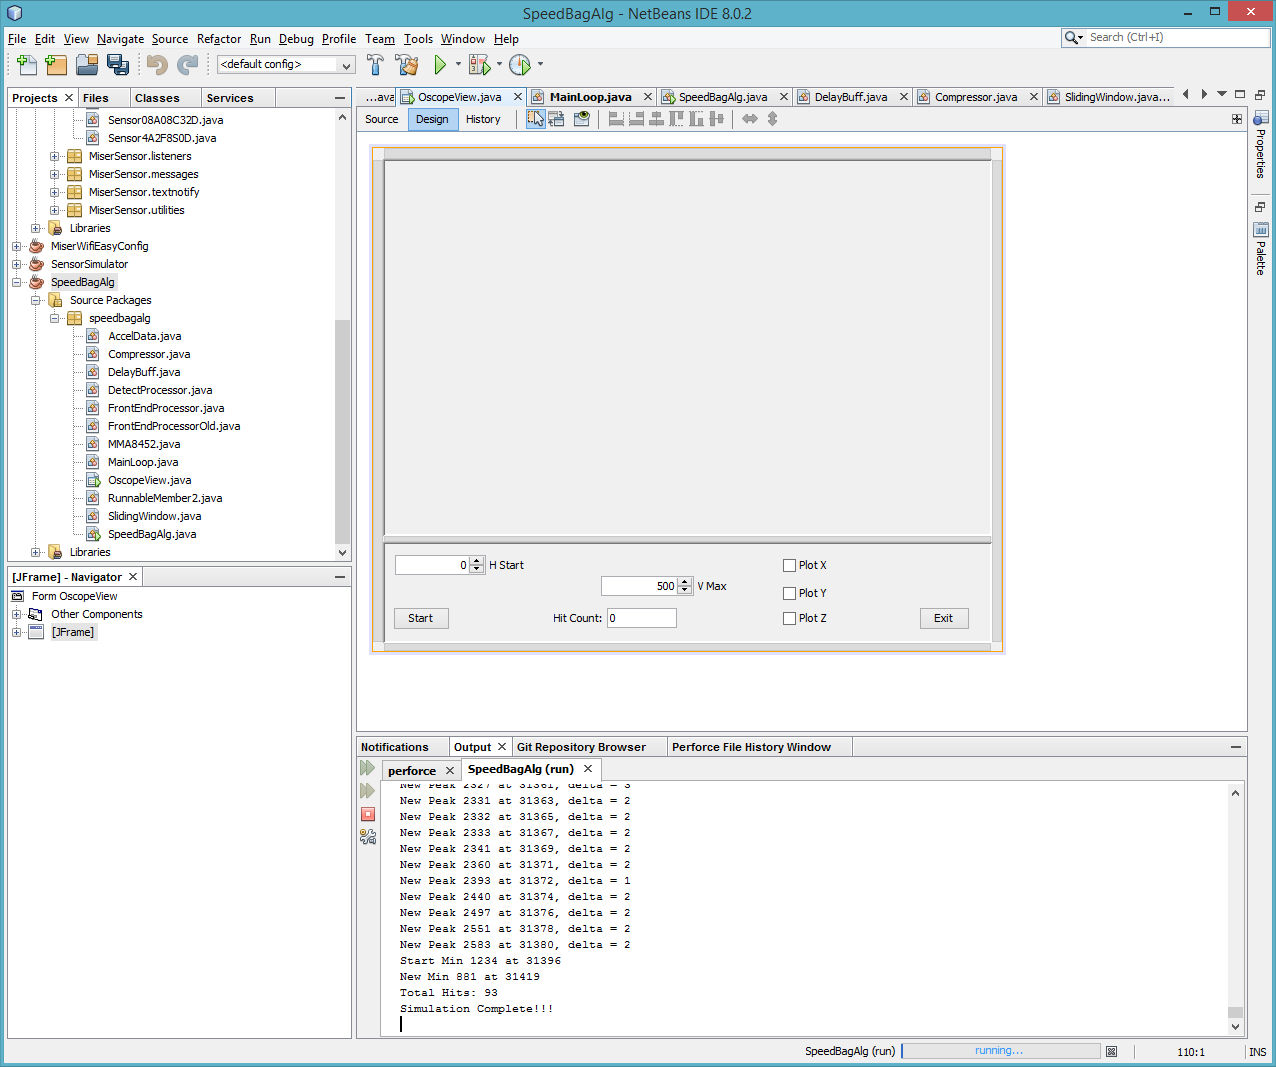Show the opened documents list arrow
The image size is (1276, 1067).
click(x=1222, y=94)
